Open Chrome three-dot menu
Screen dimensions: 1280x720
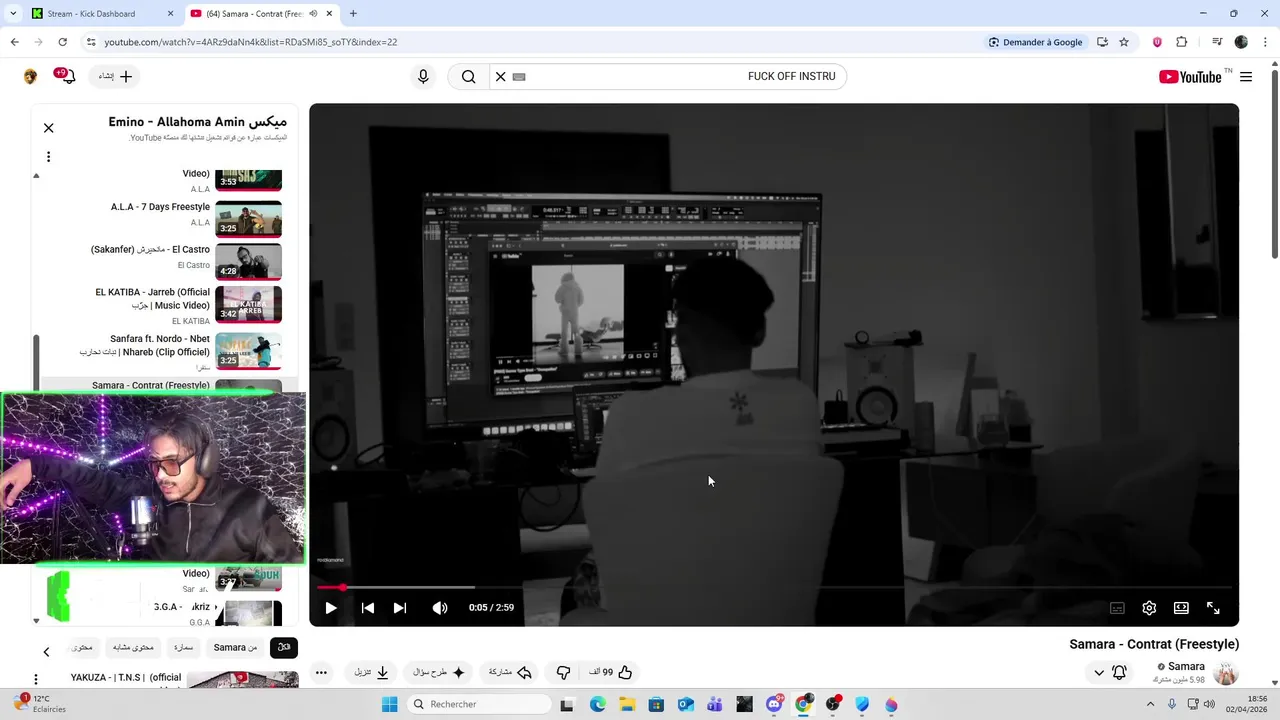click(1265, 42)
